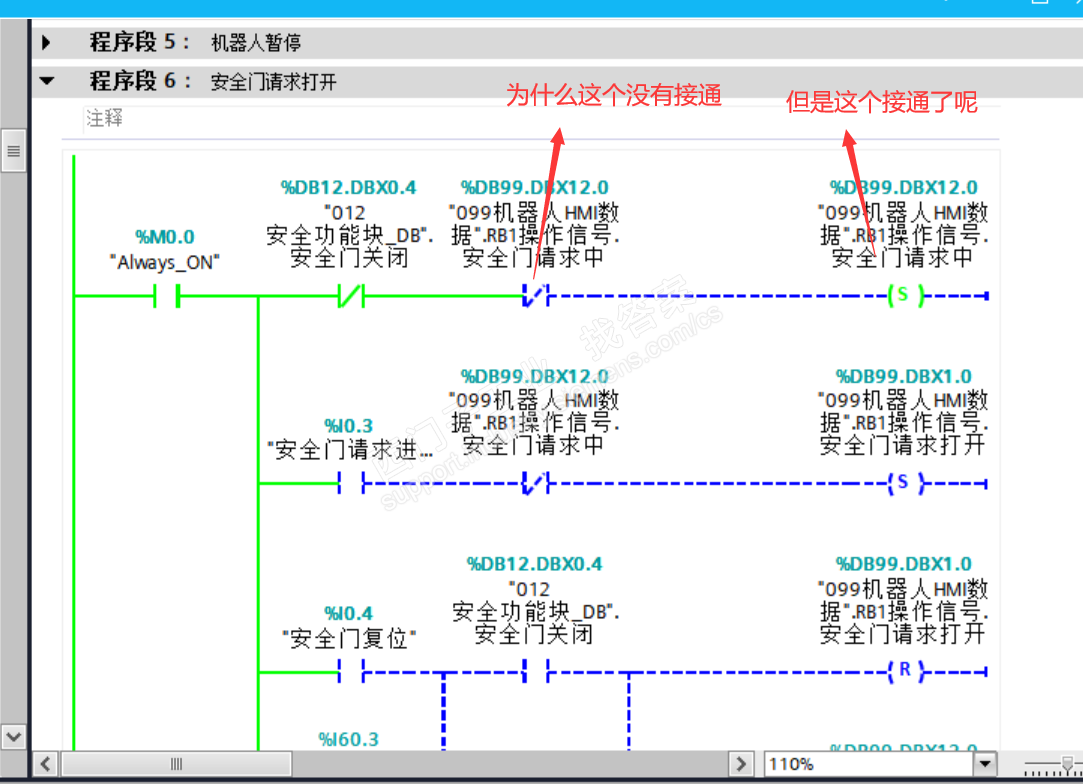The height and width of the screenshot is (784, 1083).
Task: Click the 程序段 5 title 机器人暂停
Action: 256,43
